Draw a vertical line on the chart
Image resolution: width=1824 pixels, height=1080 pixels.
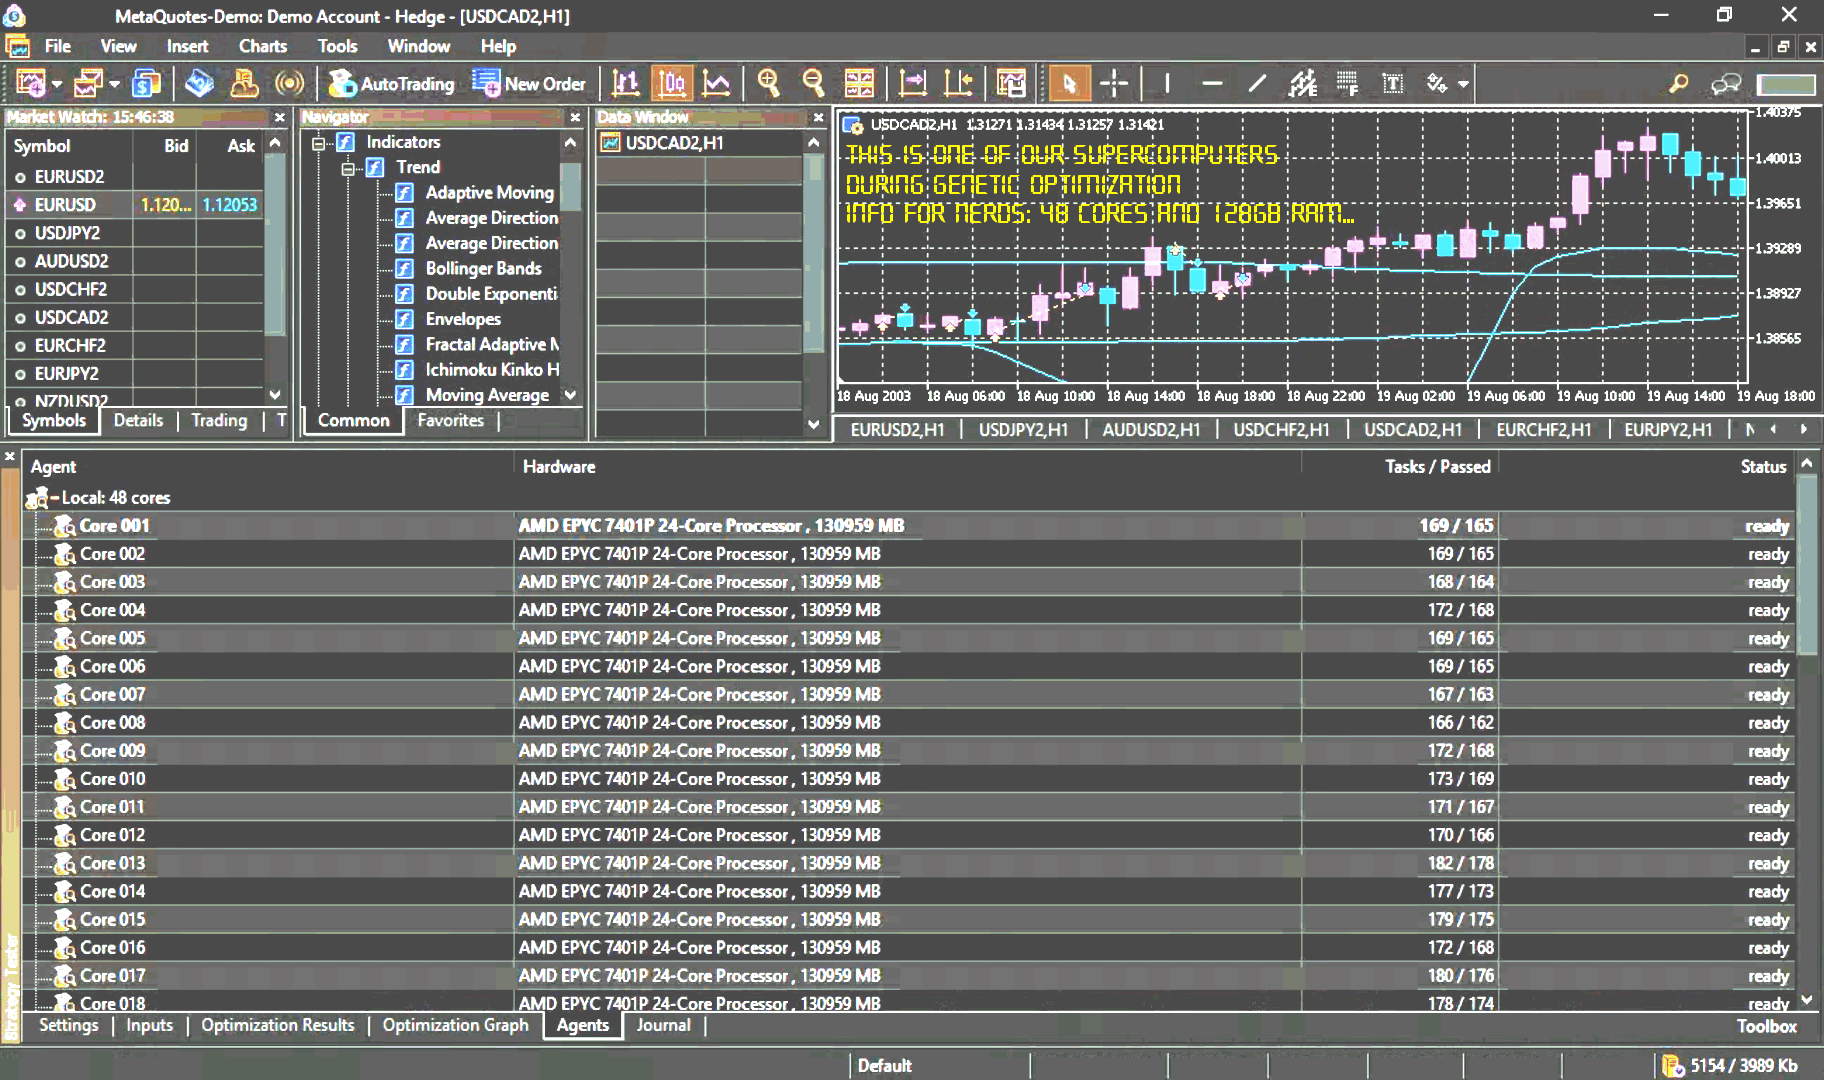1166,84
